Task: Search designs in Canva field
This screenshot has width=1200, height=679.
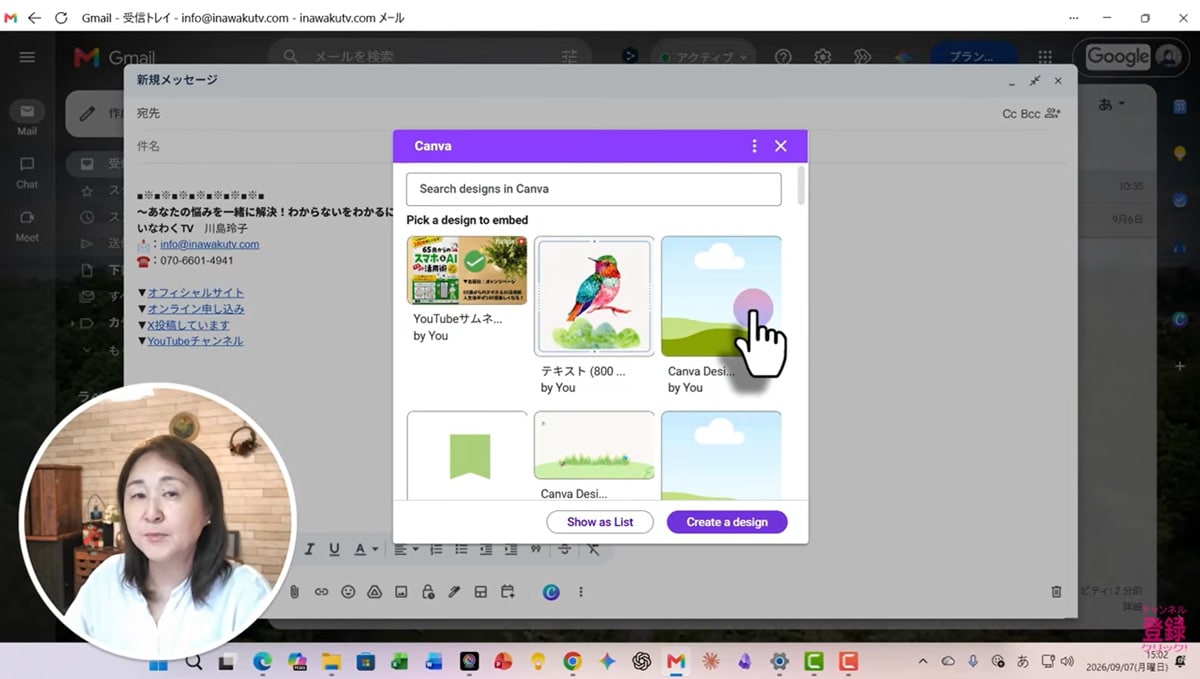Action: pyautogui.click(x=593, y=189)
